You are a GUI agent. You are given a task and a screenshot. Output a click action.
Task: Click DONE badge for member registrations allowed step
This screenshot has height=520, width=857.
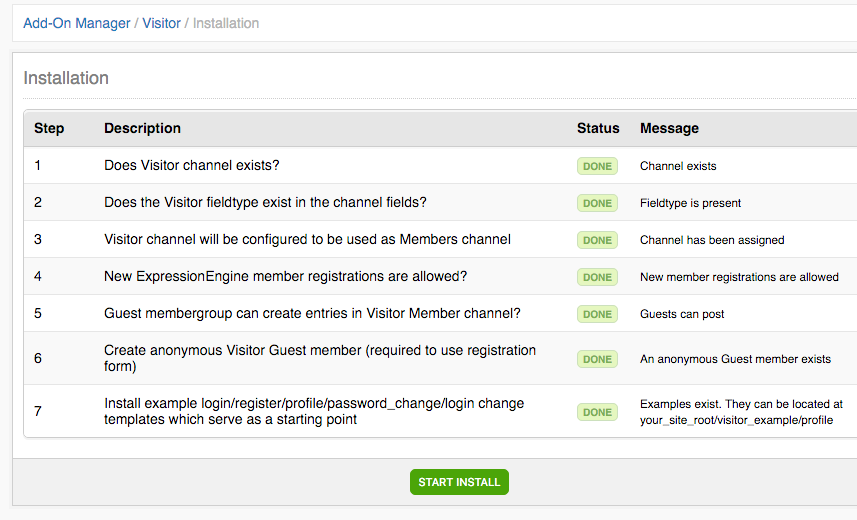[x=597, y=277]
